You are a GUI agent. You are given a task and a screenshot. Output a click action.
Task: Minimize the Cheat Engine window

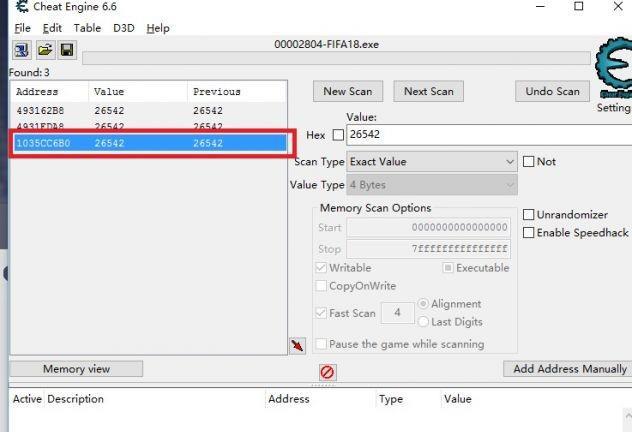[x=541, y=6]
